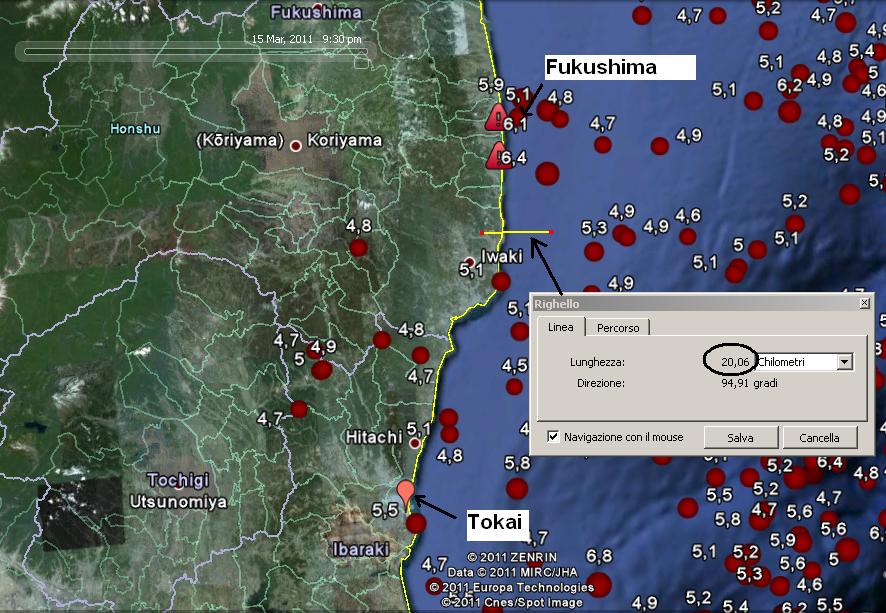Click the Iwaki city marker dot
Viewport: 886px width, 613px height.
click(x=469, y=263)
